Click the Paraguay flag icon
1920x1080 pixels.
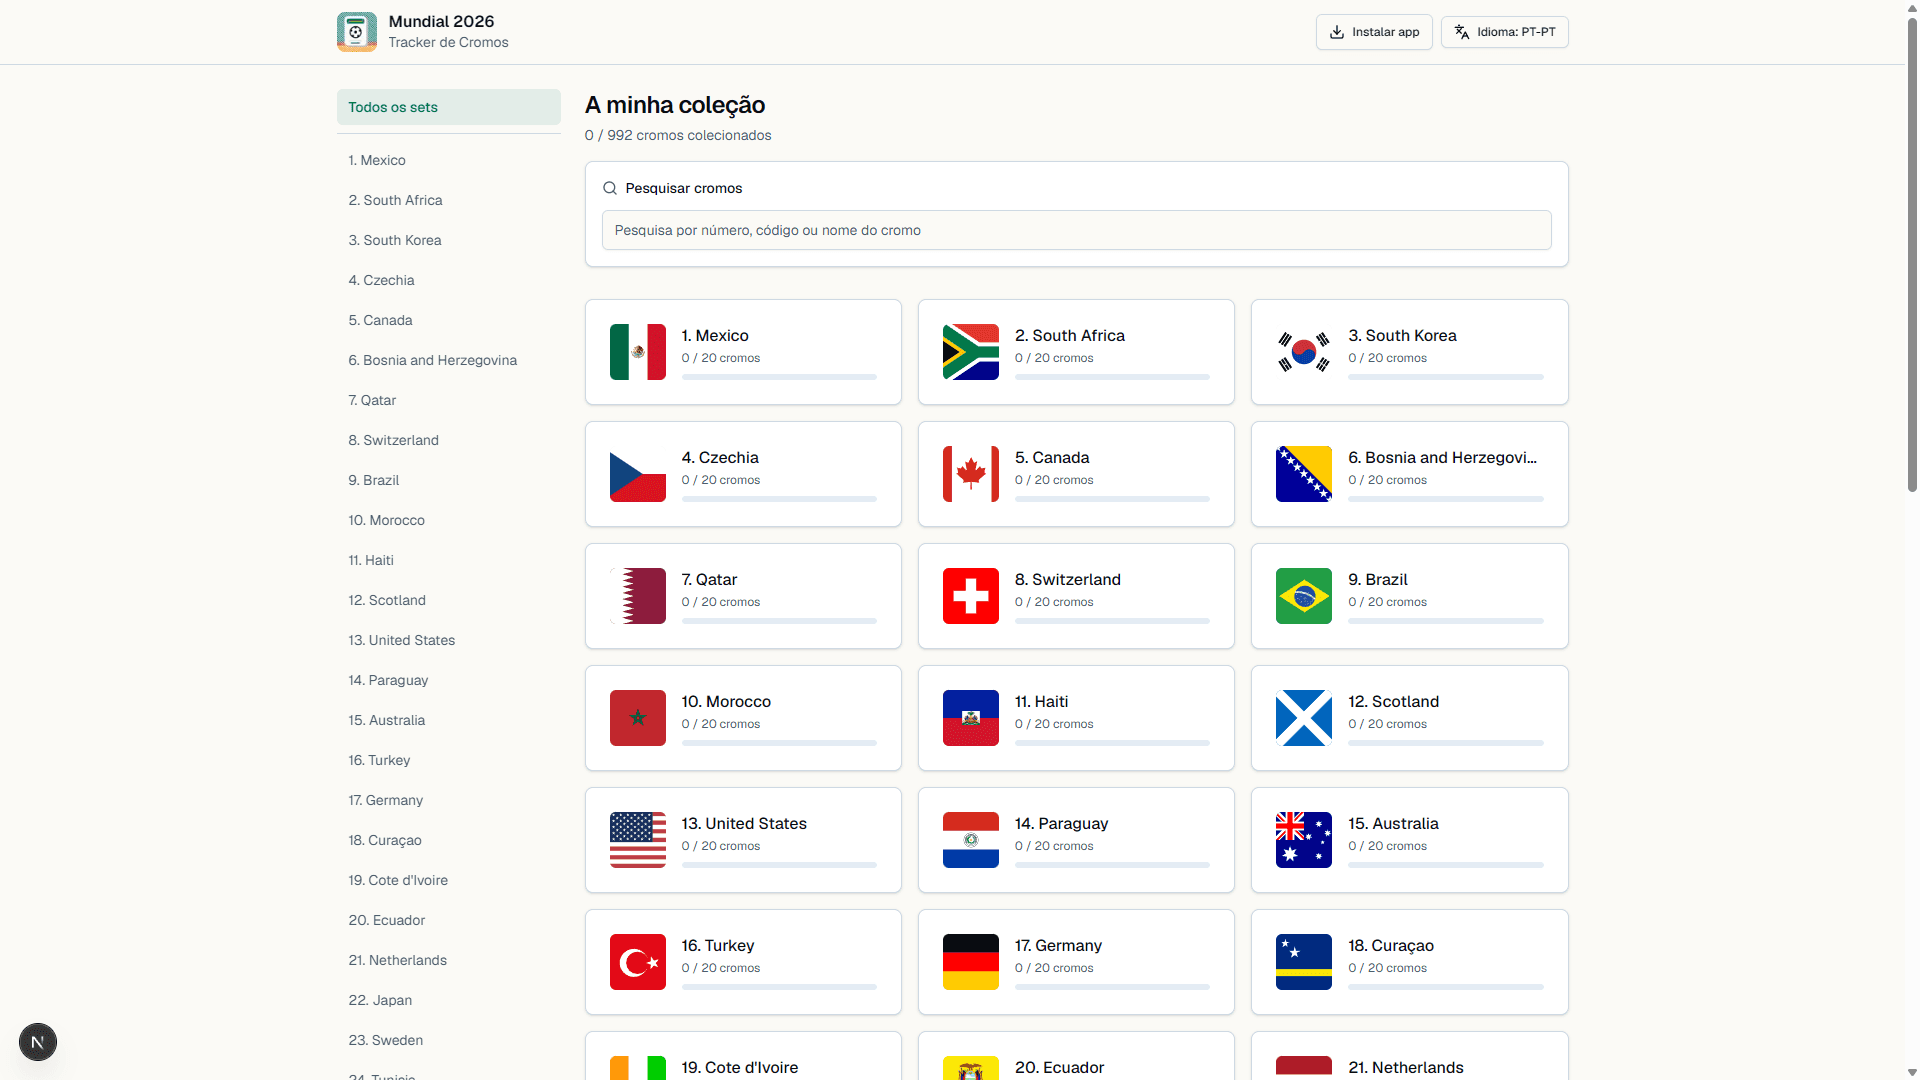click(x=971, y=840)
